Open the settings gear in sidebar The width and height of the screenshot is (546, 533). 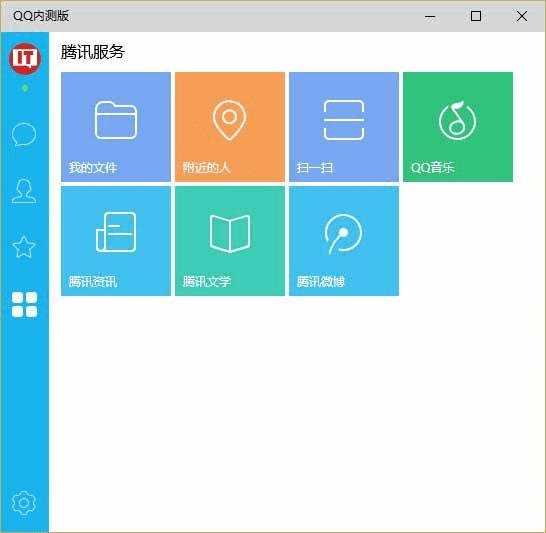pos(24,503)
